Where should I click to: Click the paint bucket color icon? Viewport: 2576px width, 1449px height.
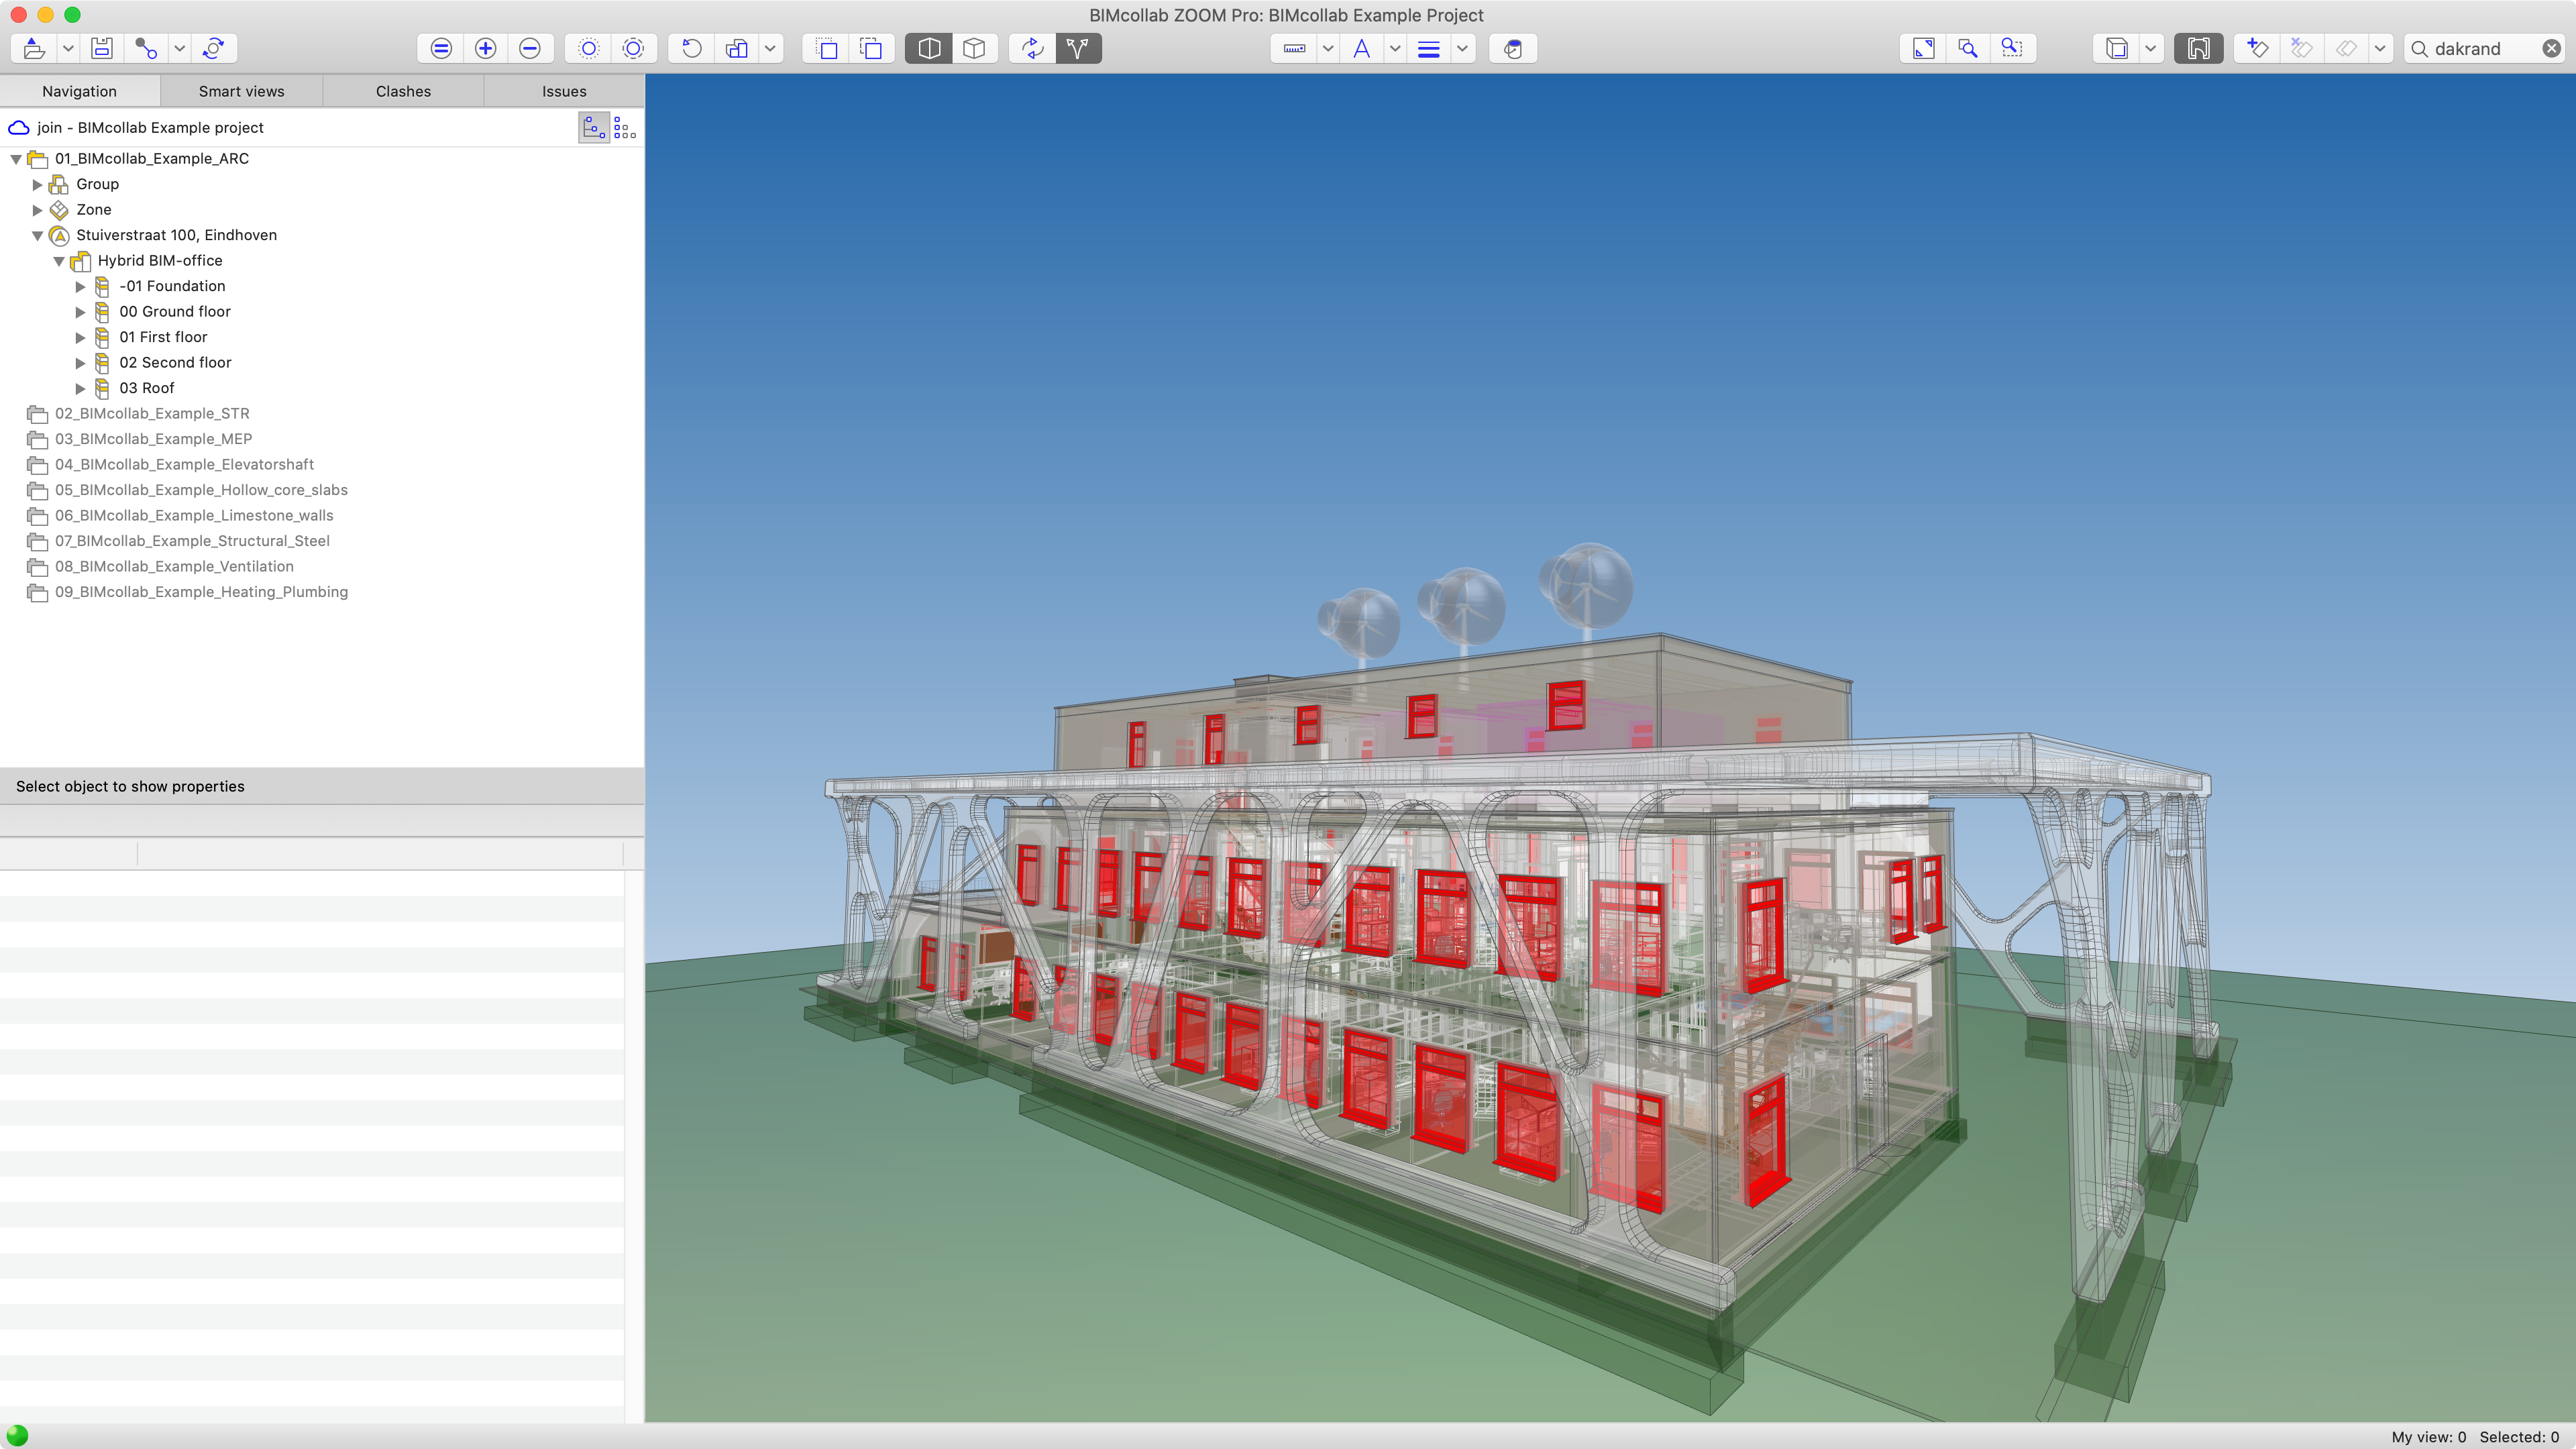tap(1513, 48)
